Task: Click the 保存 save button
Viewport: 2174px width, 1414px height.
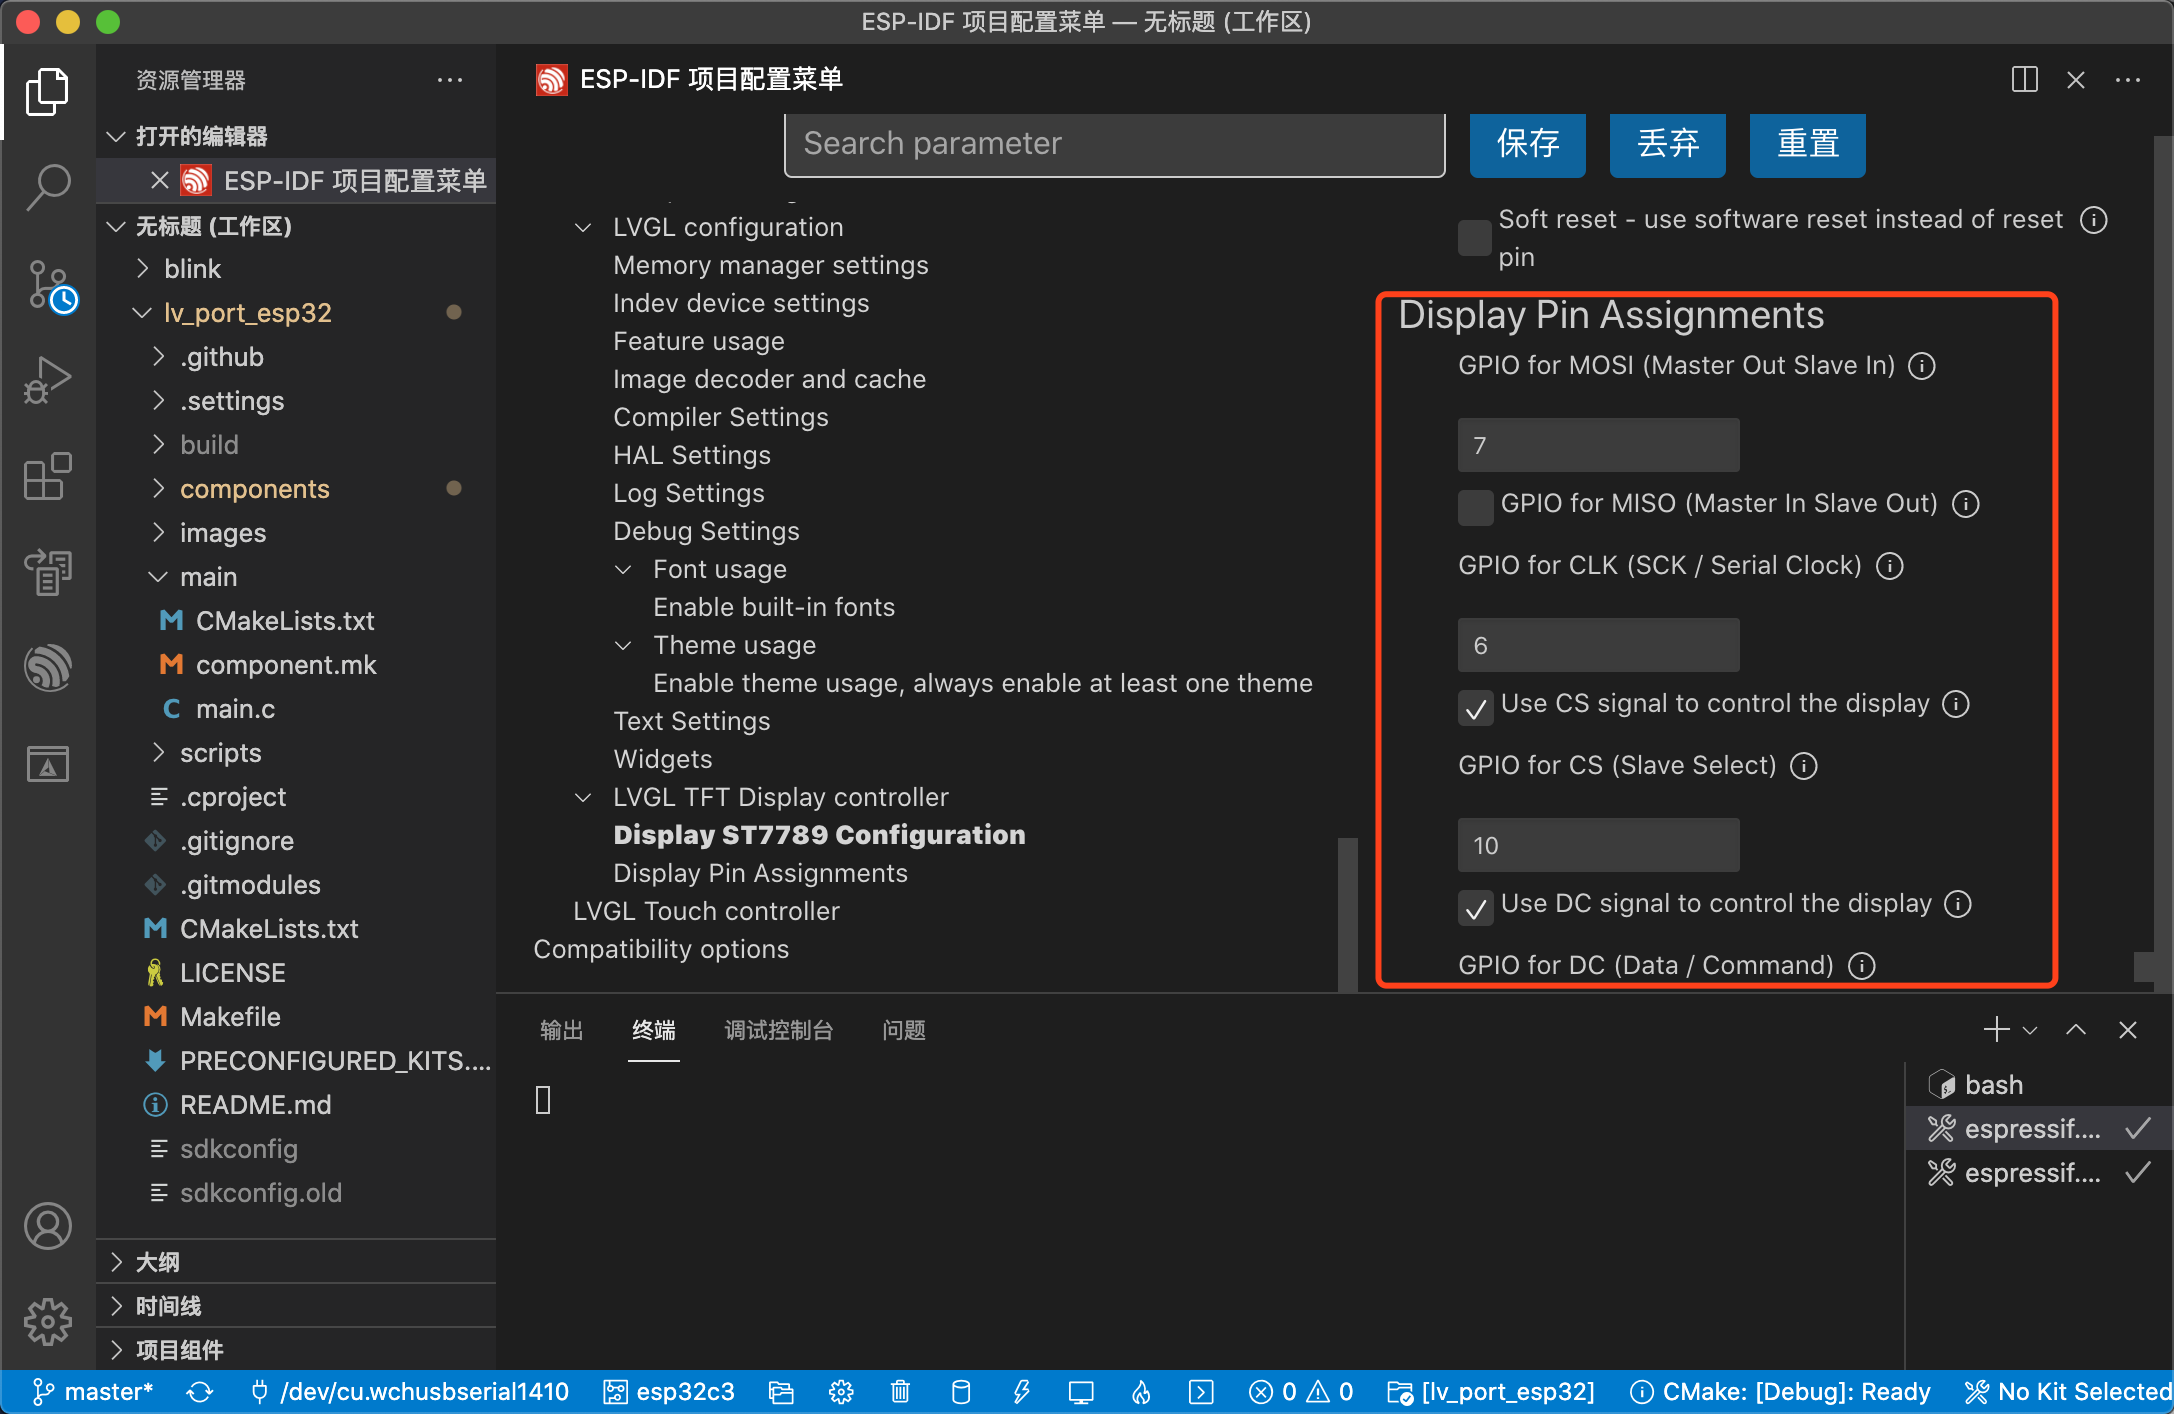Action: 1527,144
